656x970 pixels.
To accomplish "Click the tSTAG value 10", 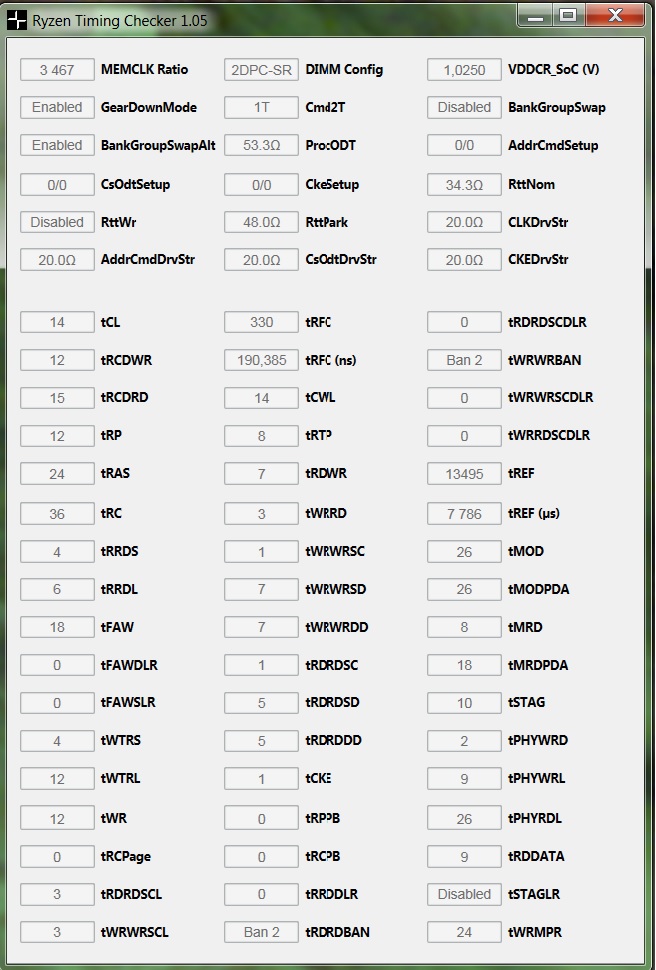I will (464, 703).
